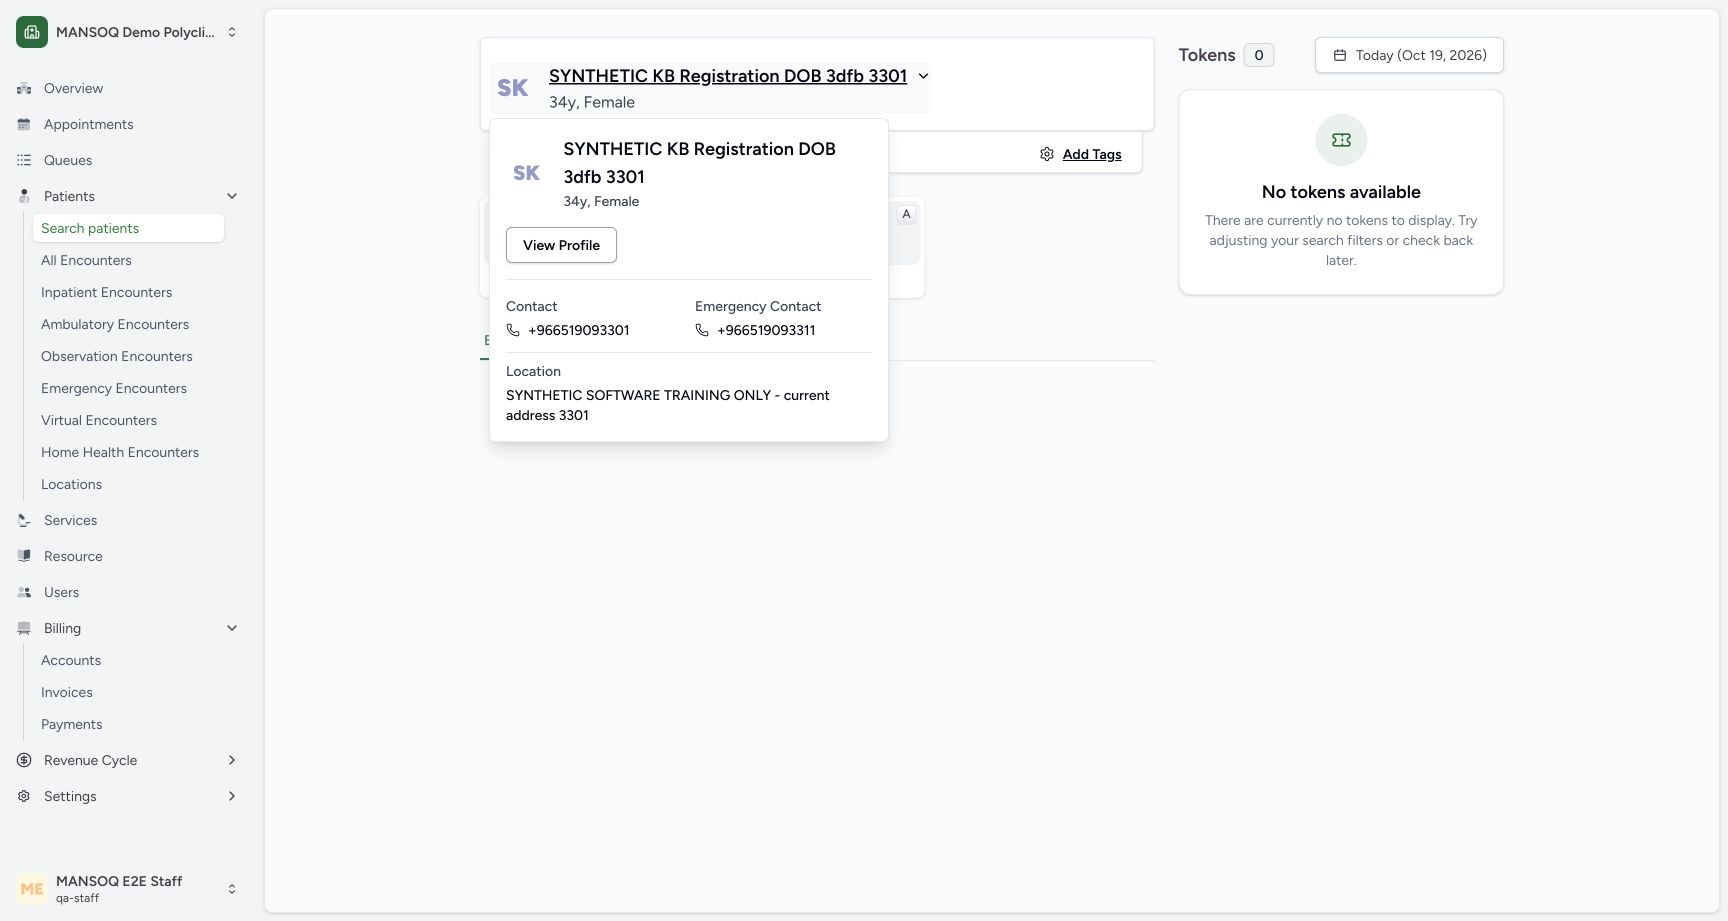1728x921 pixels.
Task: Click the Queues list icon
Action: pyautogui.click(x=24, y=160)
